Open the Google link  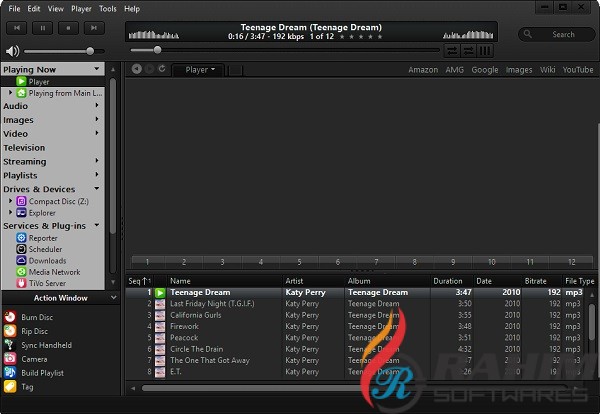coord(484,70)
